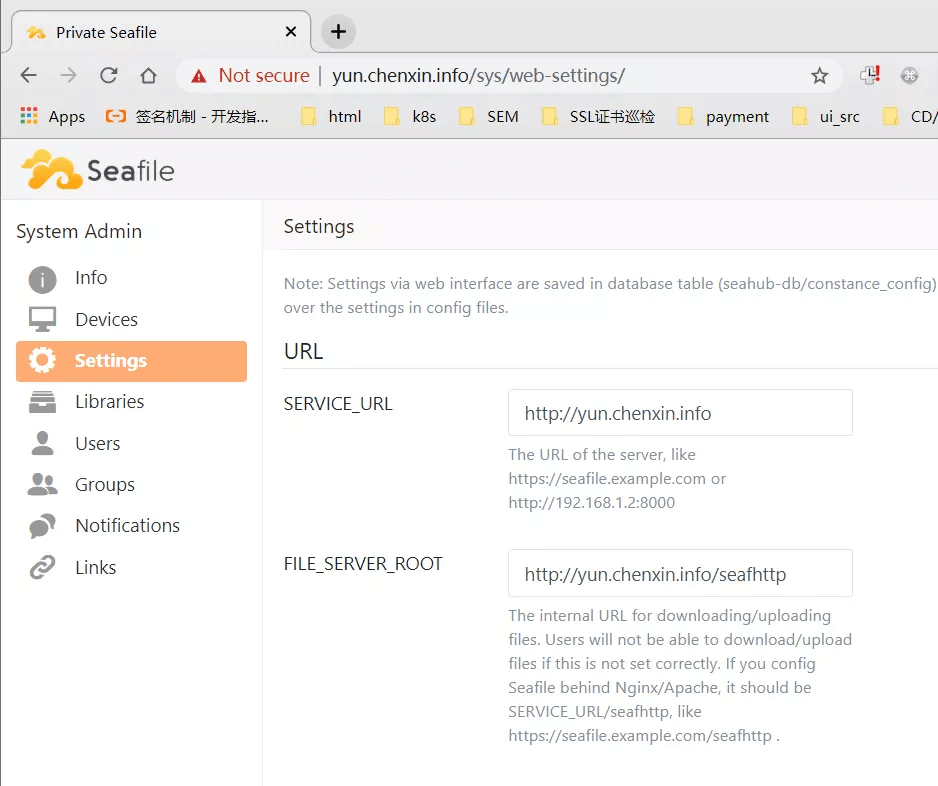Click the Seafile logo
The height and width of the screenshot is (786, 938).
click(98, 170)
